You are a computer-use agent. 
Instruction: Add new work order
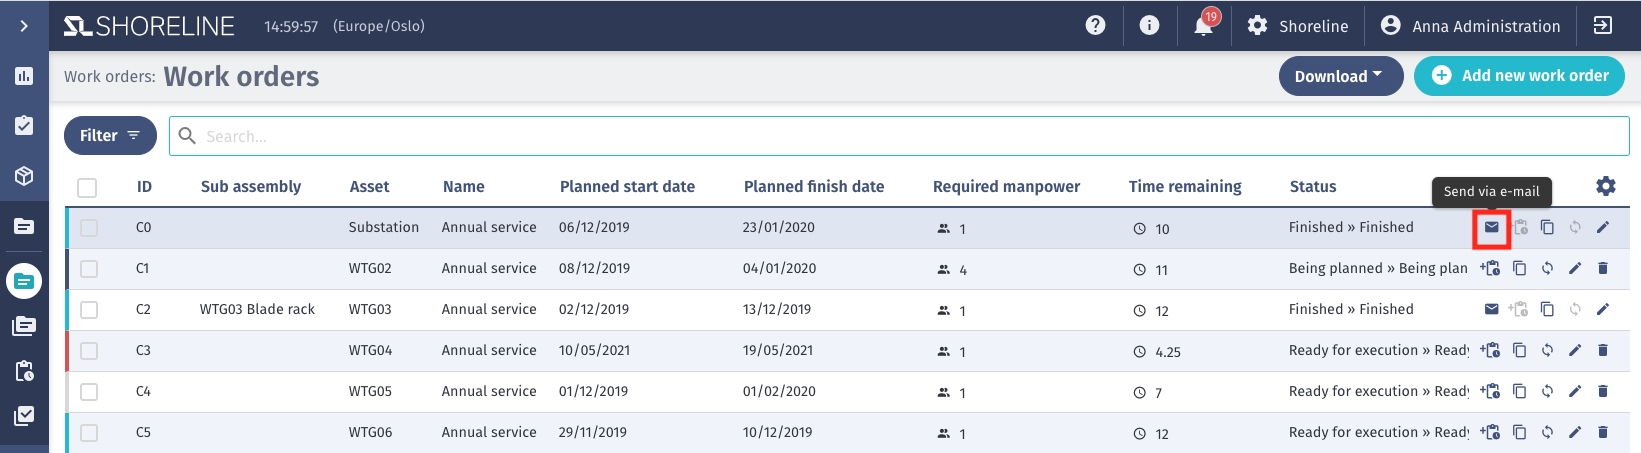pos(1519,76)
